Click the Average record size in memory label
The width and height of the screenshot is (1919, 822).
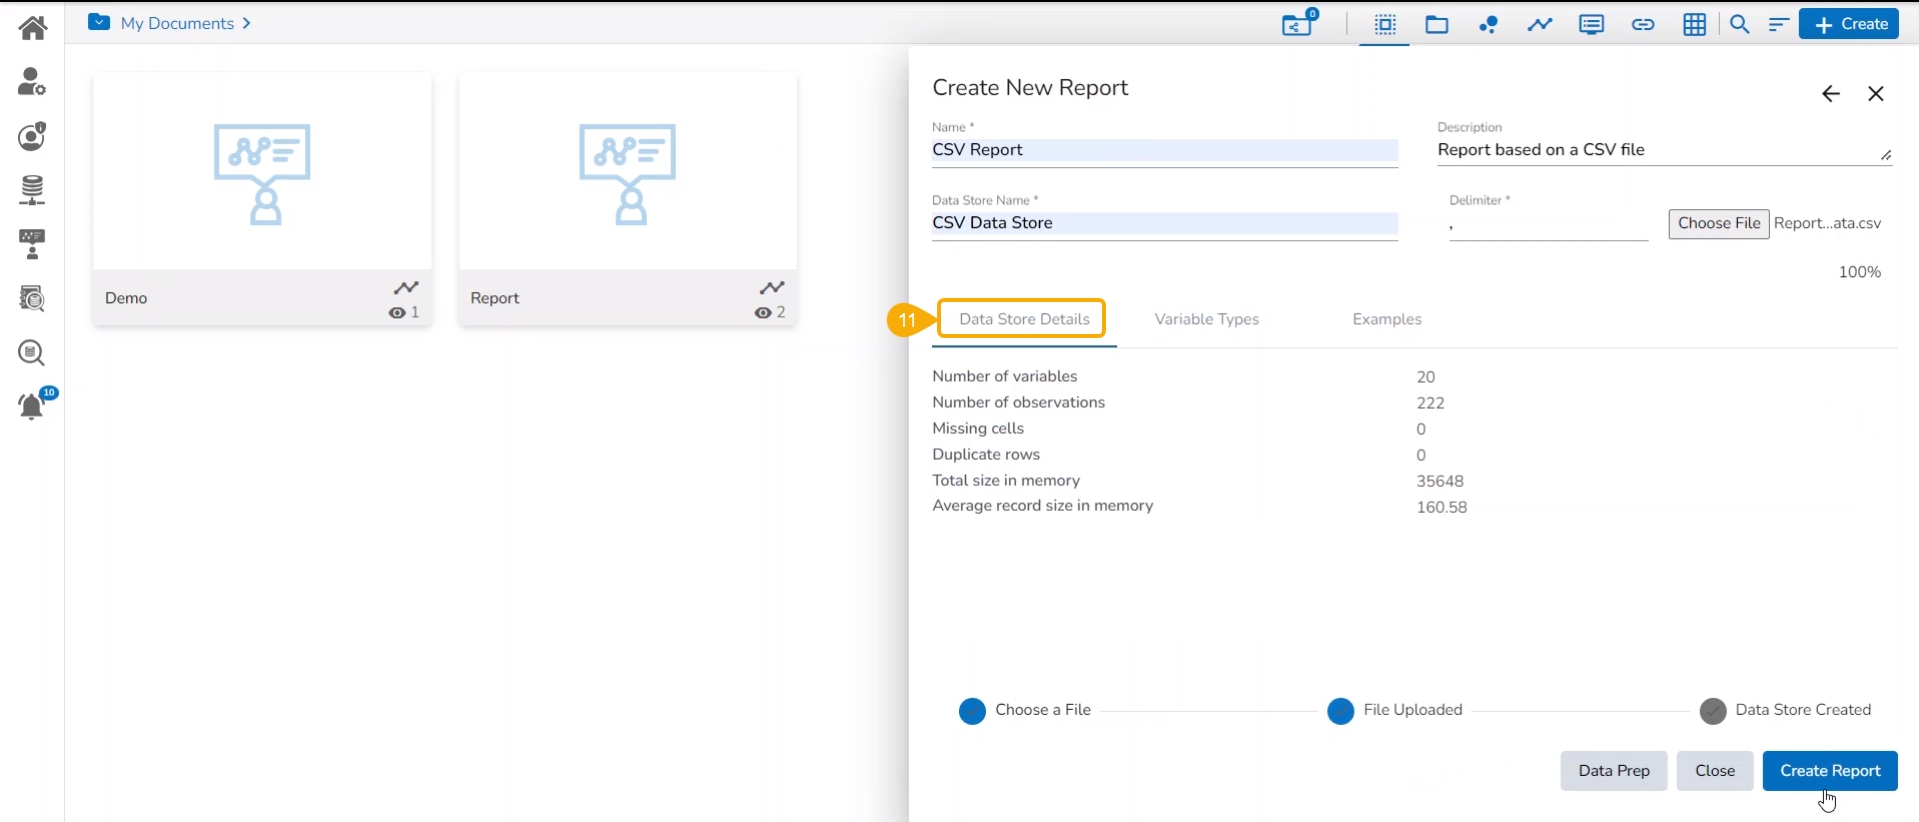point(1043,507)
